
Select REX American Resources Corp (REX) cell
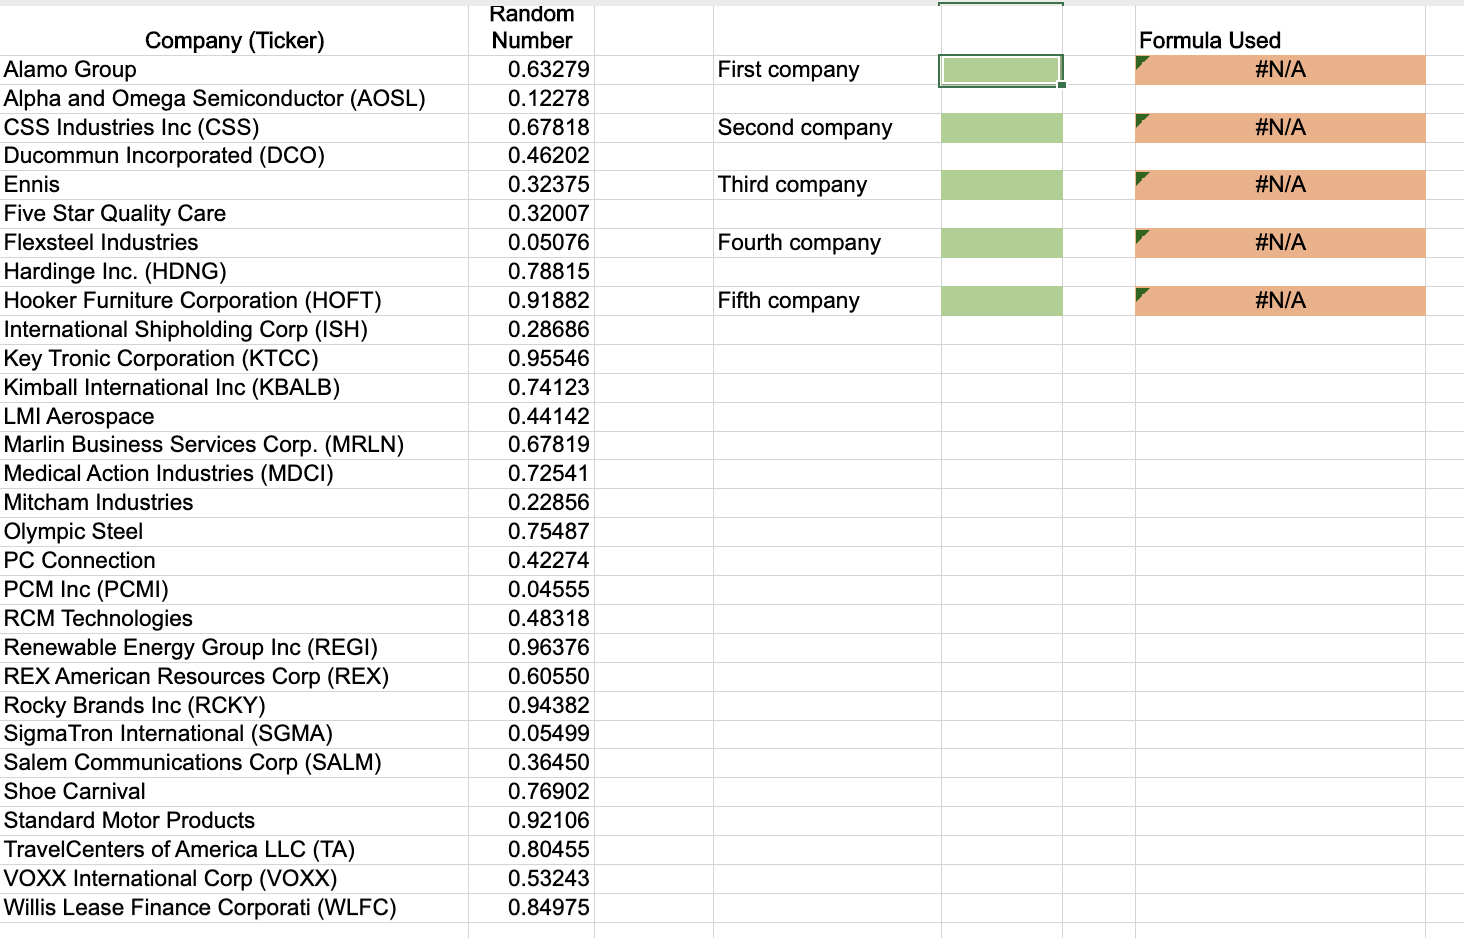click(x=234, y=677)
